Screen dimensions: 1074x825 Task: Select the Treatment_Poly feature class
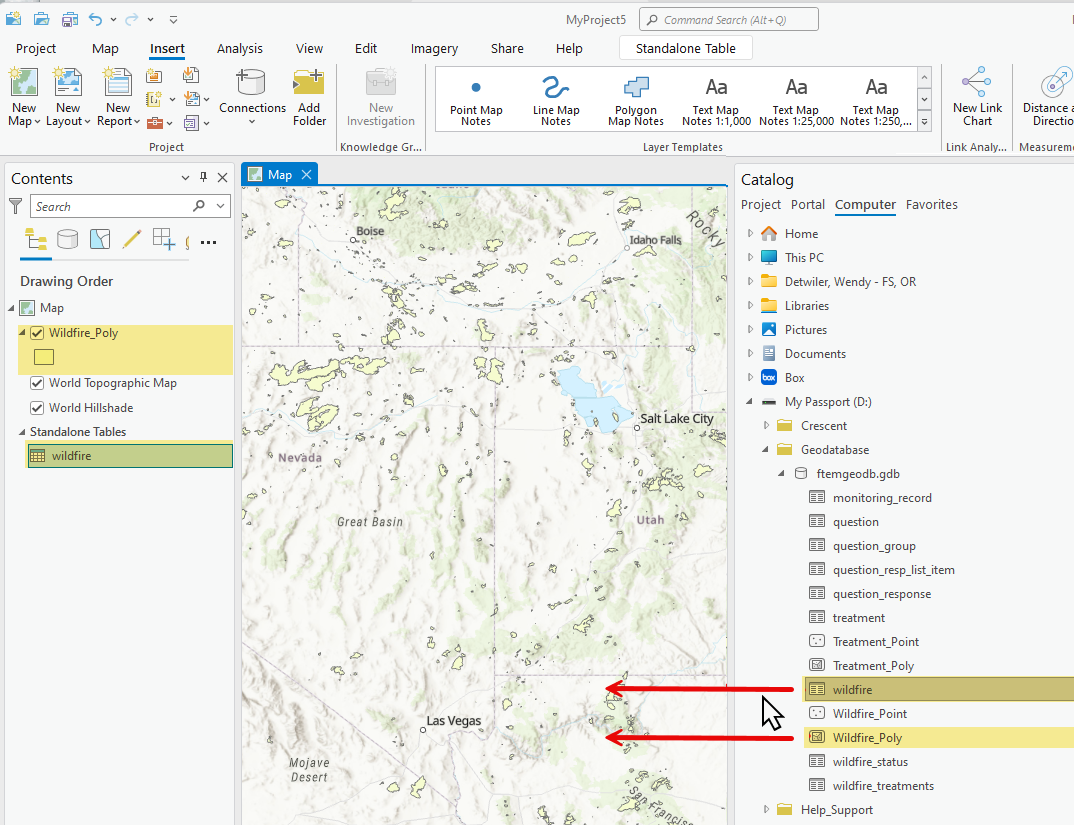(x=873, y=665)
